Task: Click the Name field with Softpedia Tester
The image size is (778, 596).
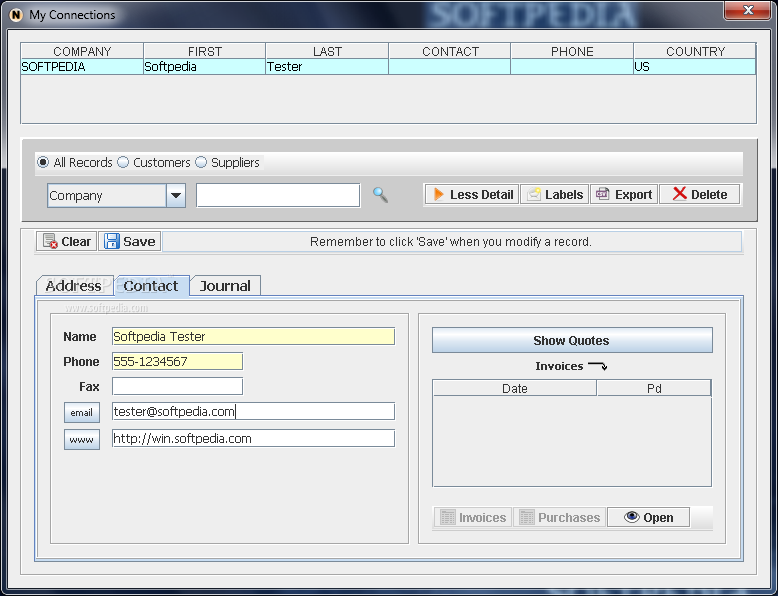Action: tap(254, 336)
